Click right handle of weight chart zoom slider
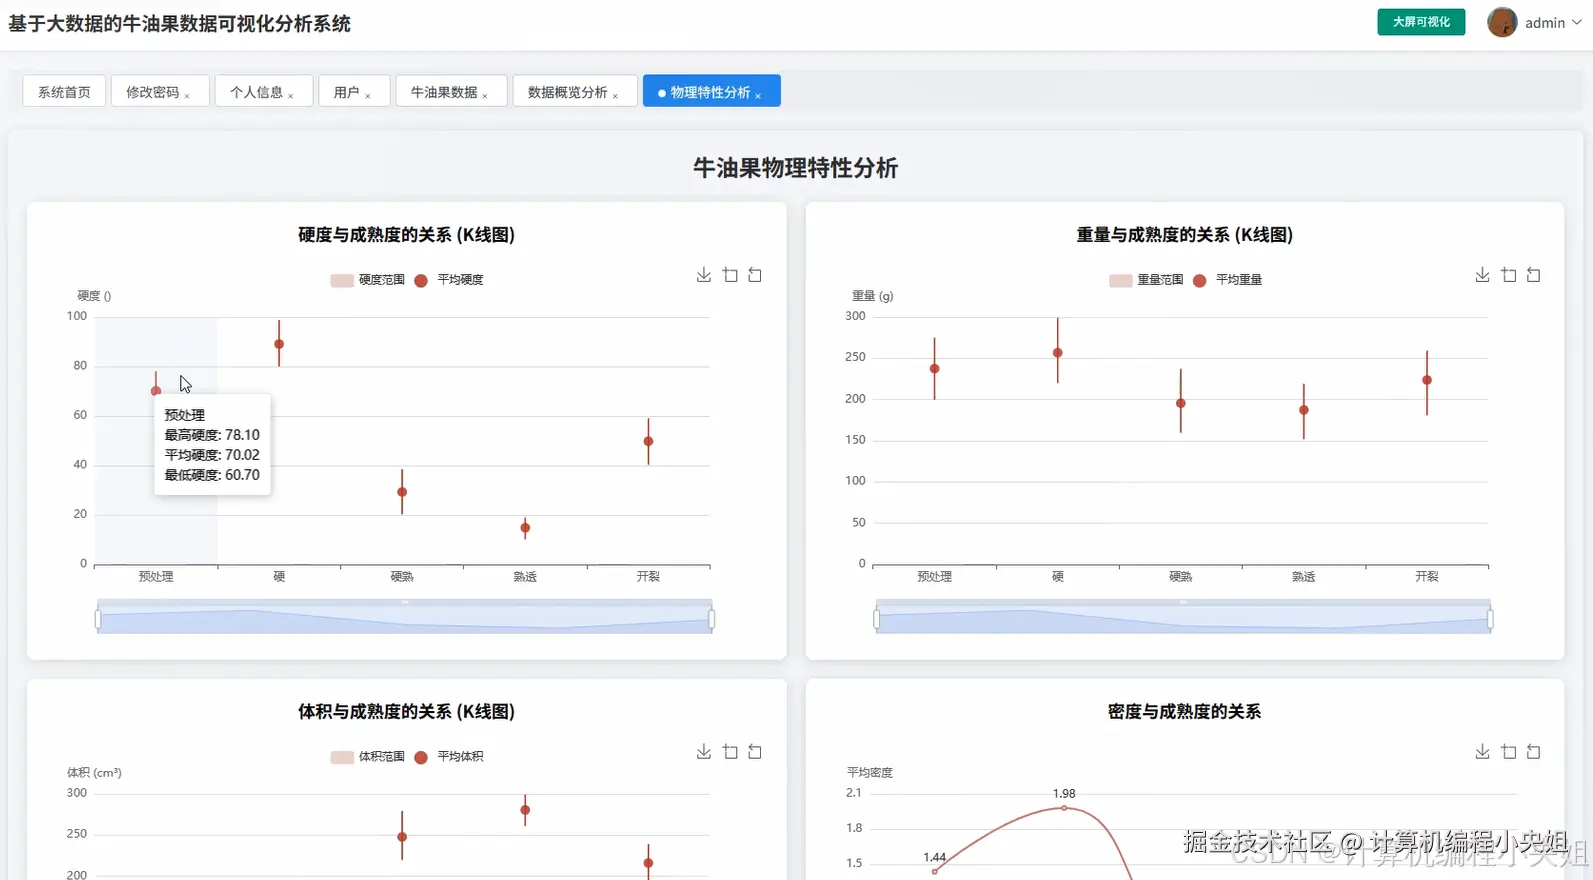The height and width of the screenshot is (880, 1593). click(1490, 619)
